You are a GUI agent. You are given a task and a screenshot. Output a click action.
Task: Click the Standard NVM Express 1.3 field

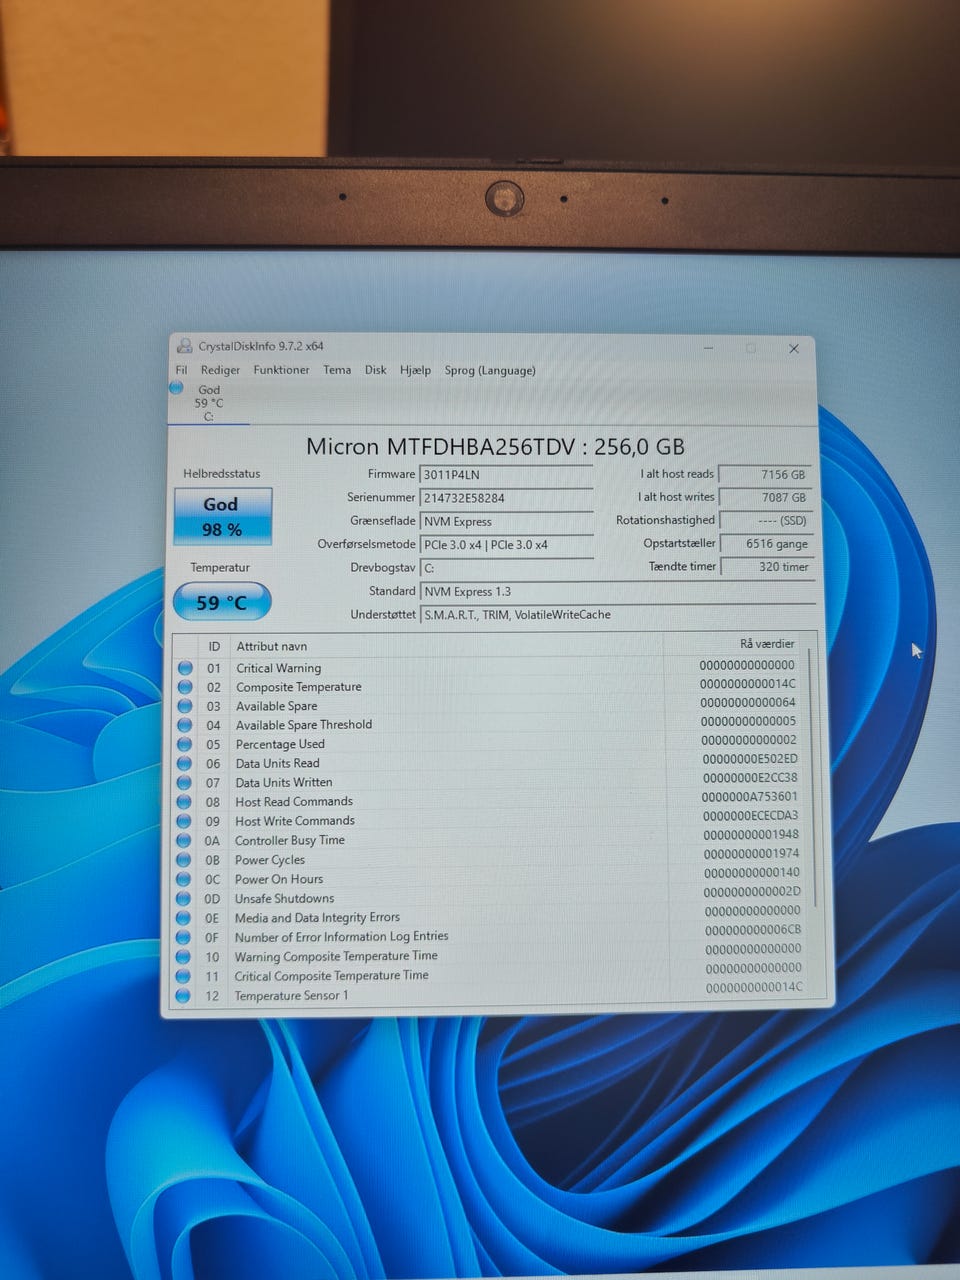(x=618, y=591)
